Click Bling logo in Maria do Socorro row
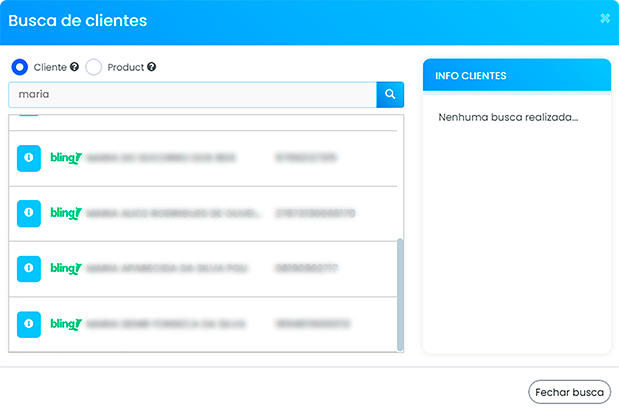The image size is (619, 414). [x=65, y=158]
